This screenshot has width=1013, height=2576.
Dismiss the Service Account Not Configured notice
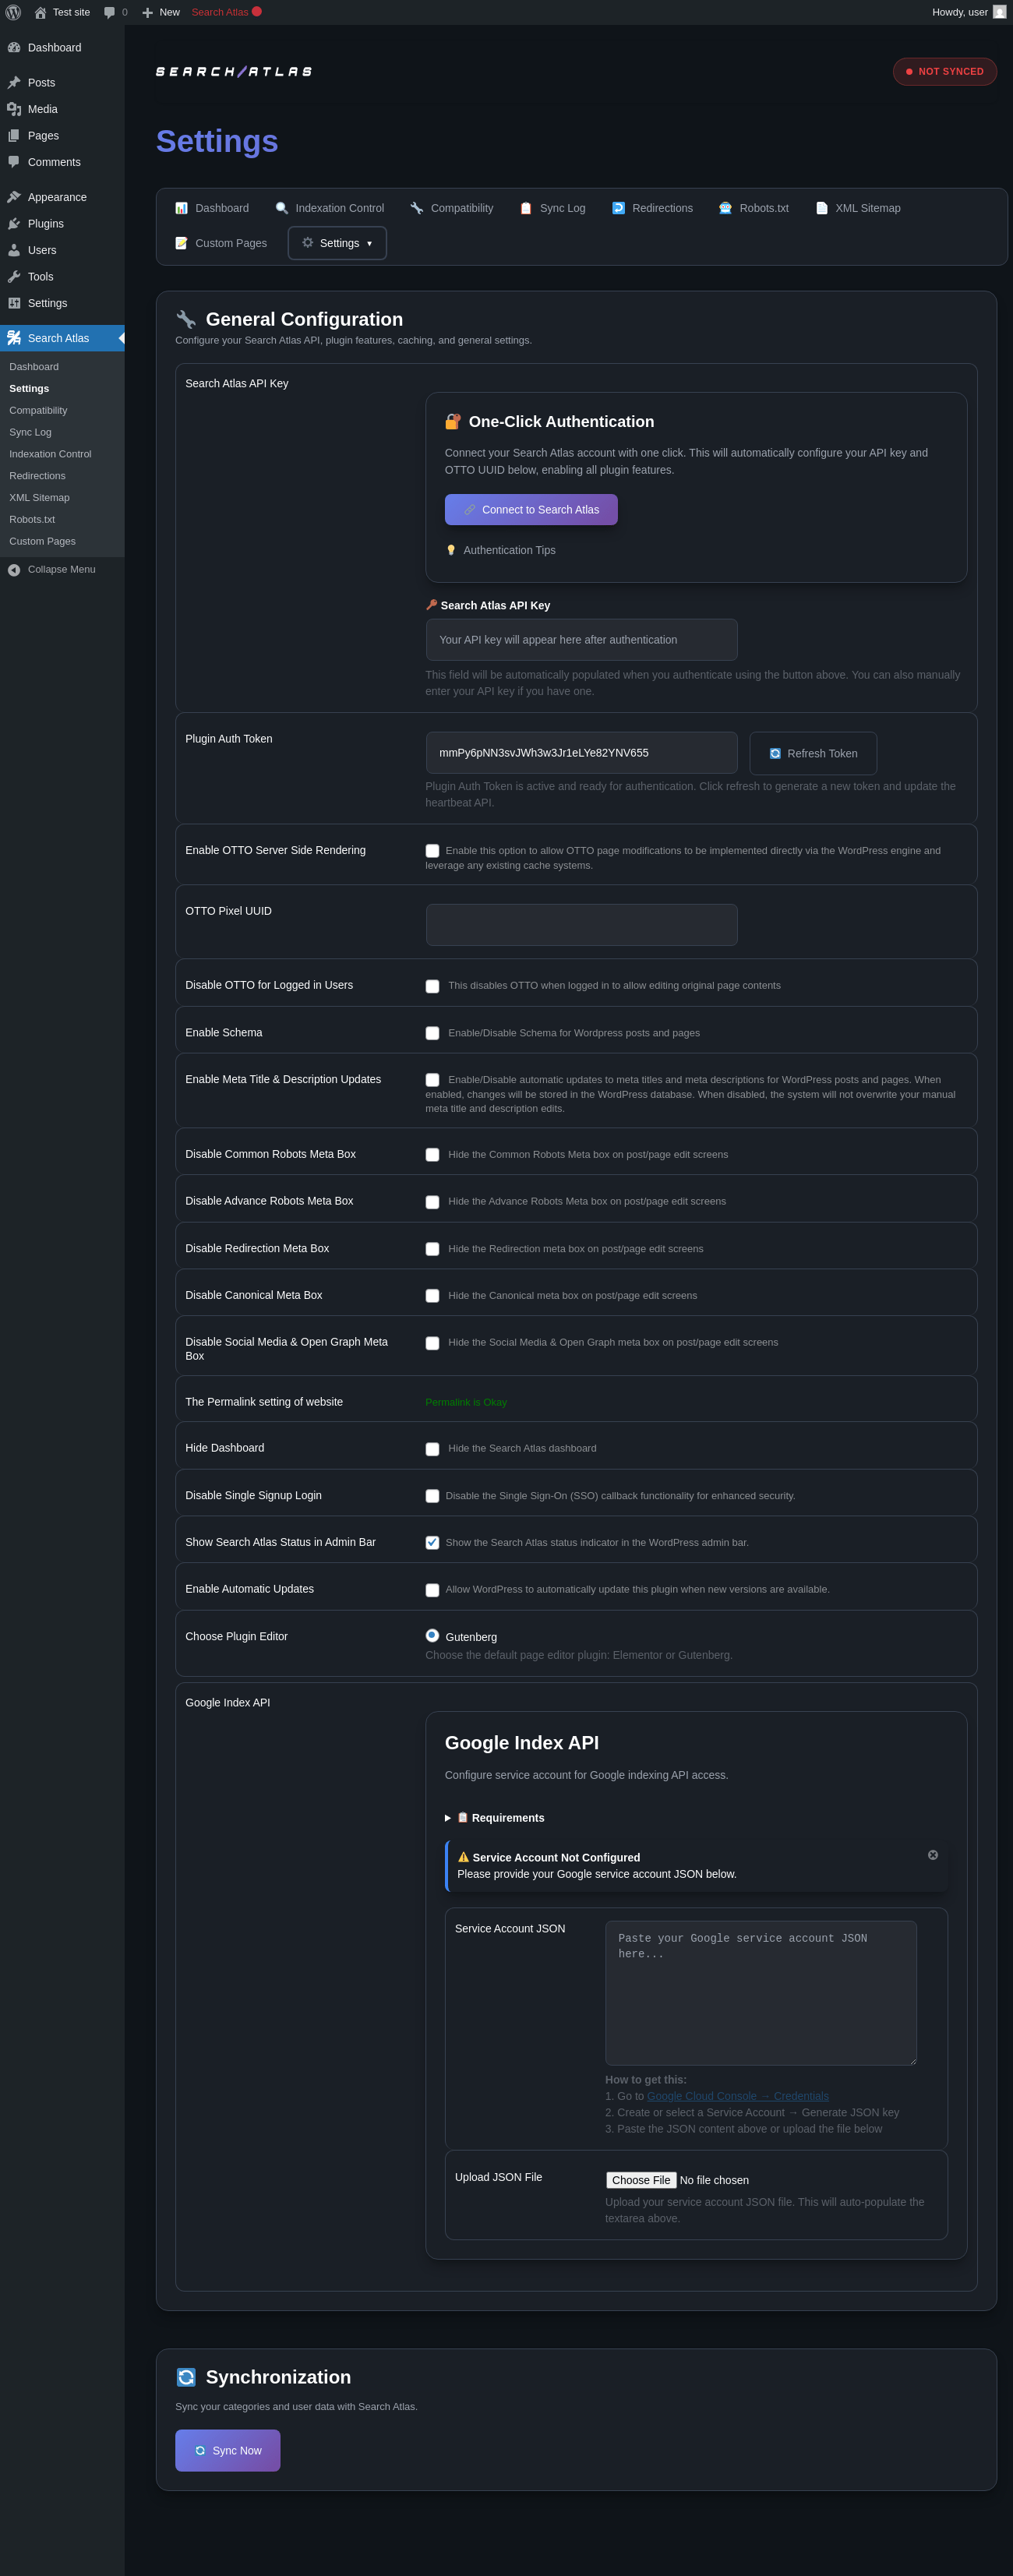point(932,1855)
